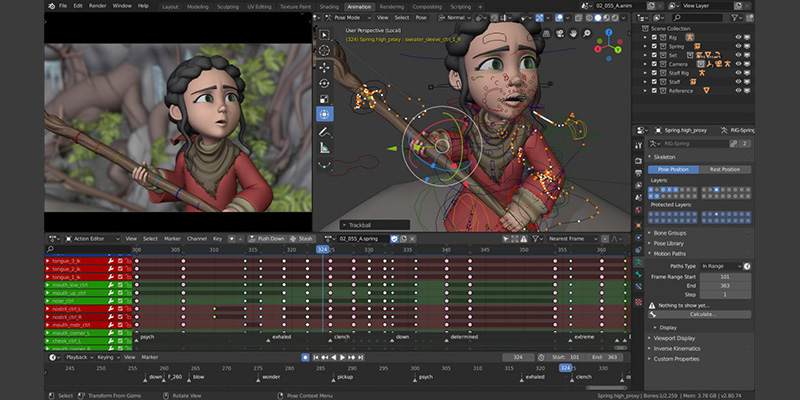Screen dimensions: 800x400
Task: Select the Annotate pencil tool
Action: point(324,132)
